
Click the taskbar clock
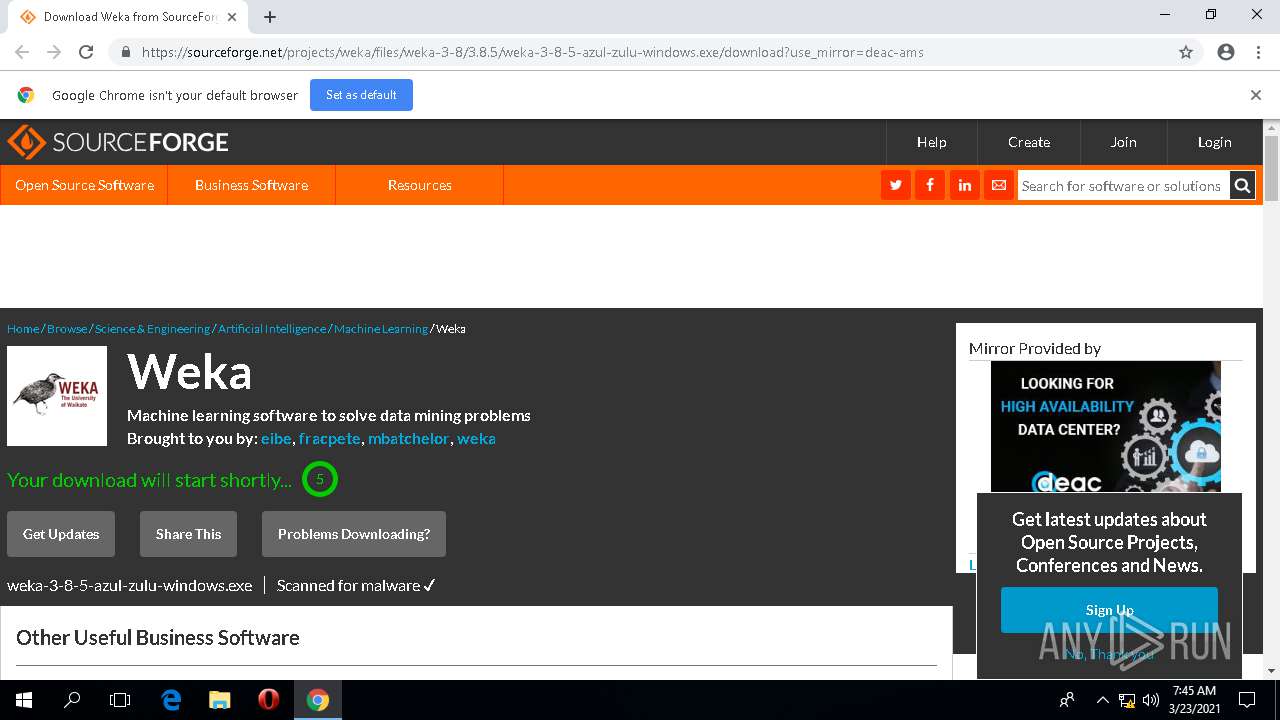point(1194,700)
